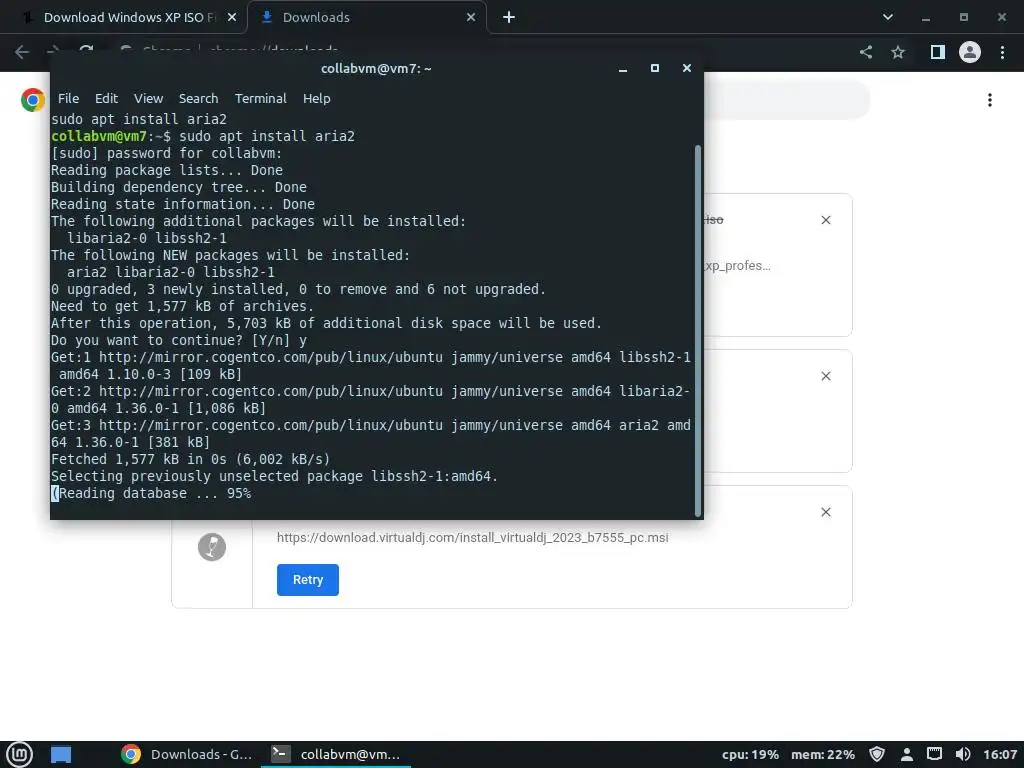Click the cpu: 19% monitor
1024x768 pixels.
coord(750,754)
